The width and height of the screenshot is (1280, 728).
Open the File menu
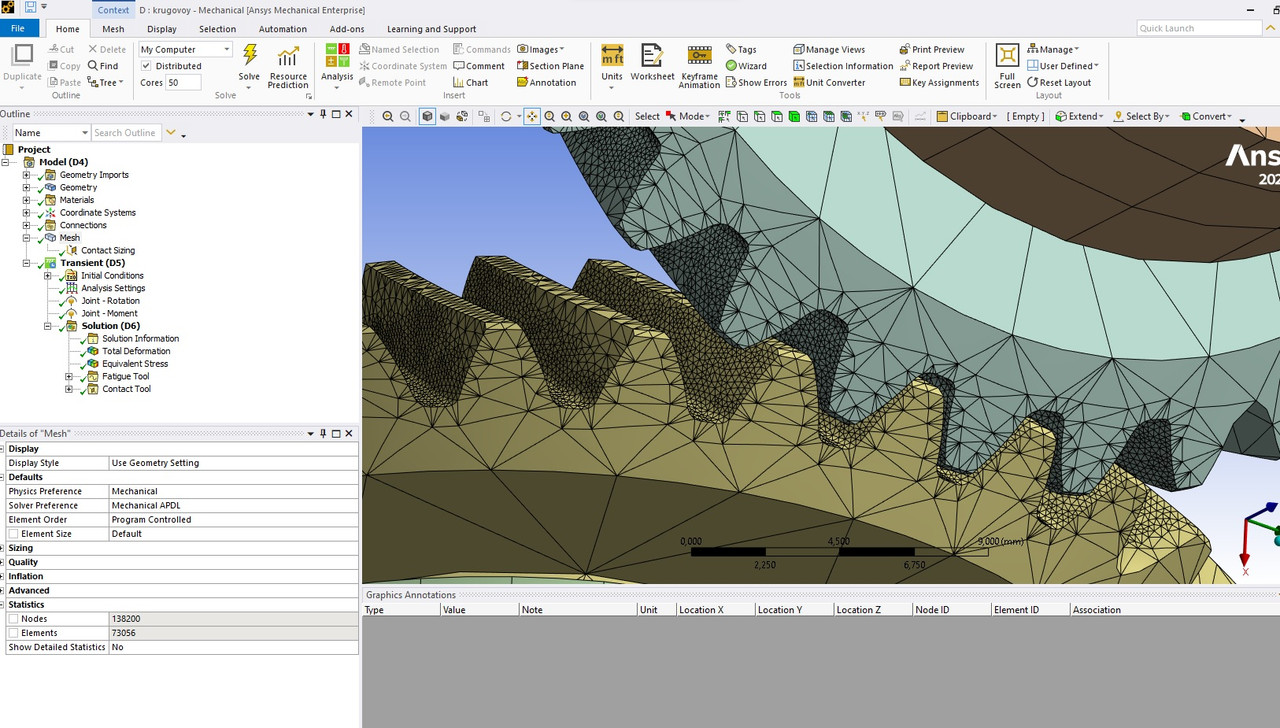(x=19, y=28)
